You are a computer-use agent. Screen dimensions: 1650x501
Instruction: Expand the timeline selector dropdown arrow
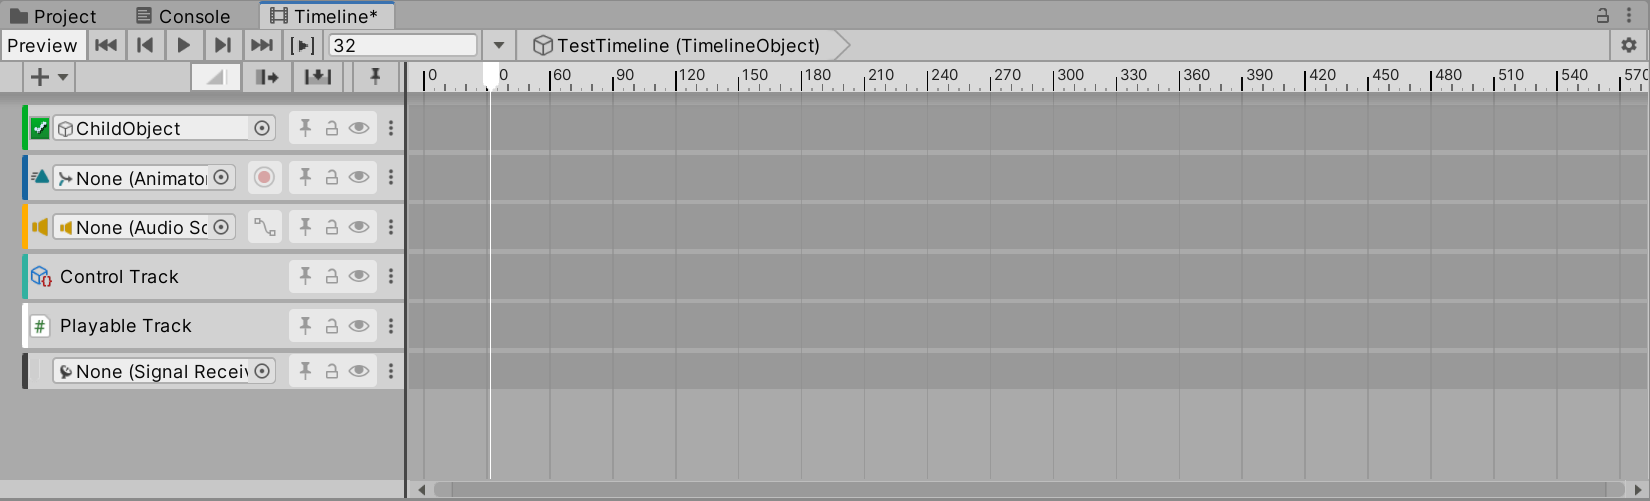(x=499, y=45)
